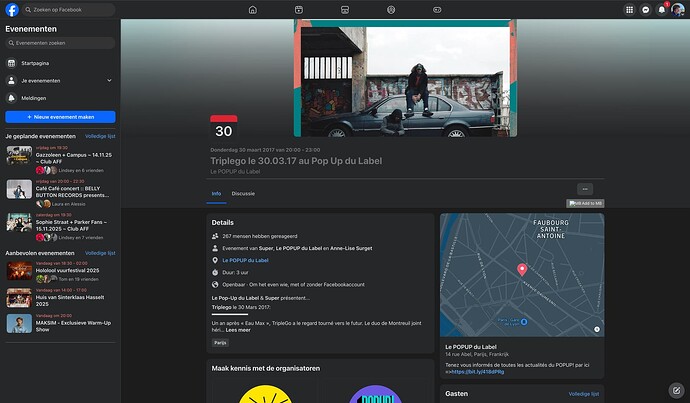Click the Facebook logo icon
The width and height of the screenshot is (690, 403).
[x=12, y=9]
